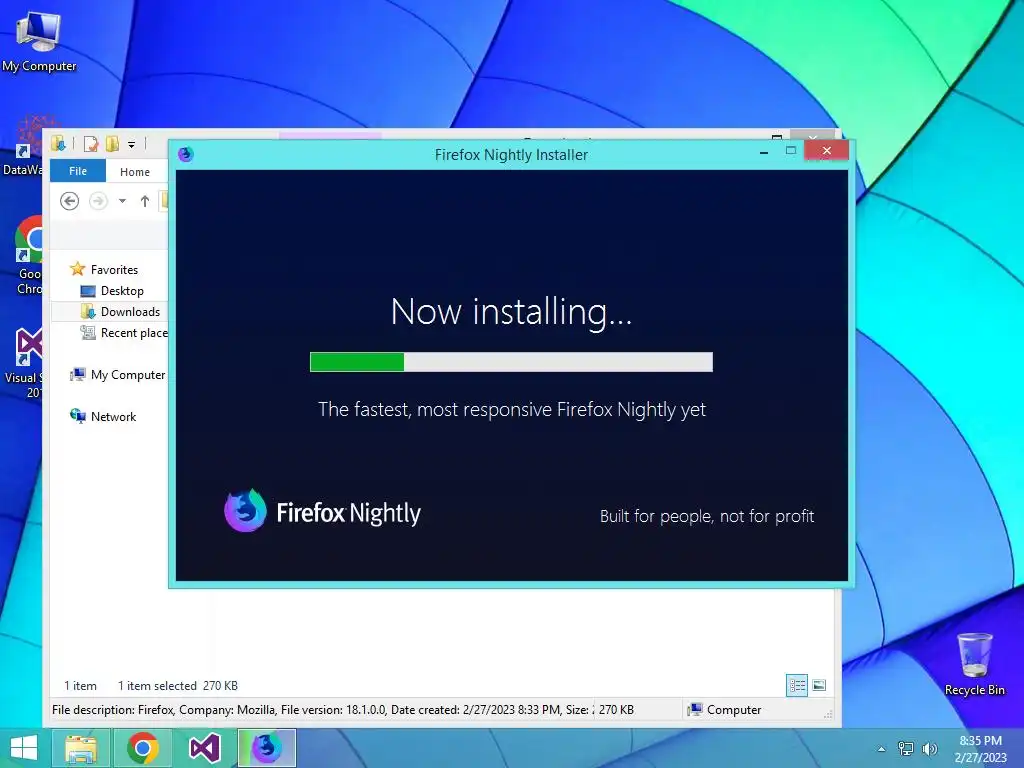Viewport: 1024px width, 768px height.
Task: Close the Firefox Nightly Installer window
Action: [827, 151]
